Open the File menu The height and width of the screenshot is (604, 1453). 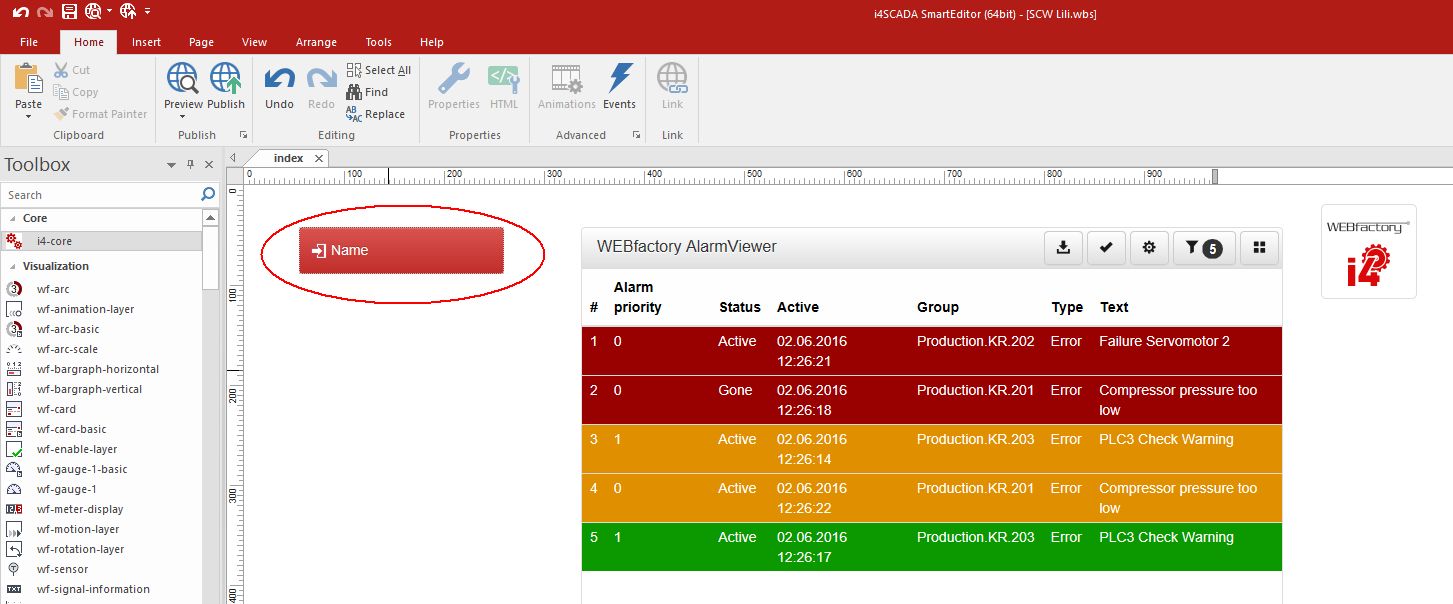click(x=29, y=42)
